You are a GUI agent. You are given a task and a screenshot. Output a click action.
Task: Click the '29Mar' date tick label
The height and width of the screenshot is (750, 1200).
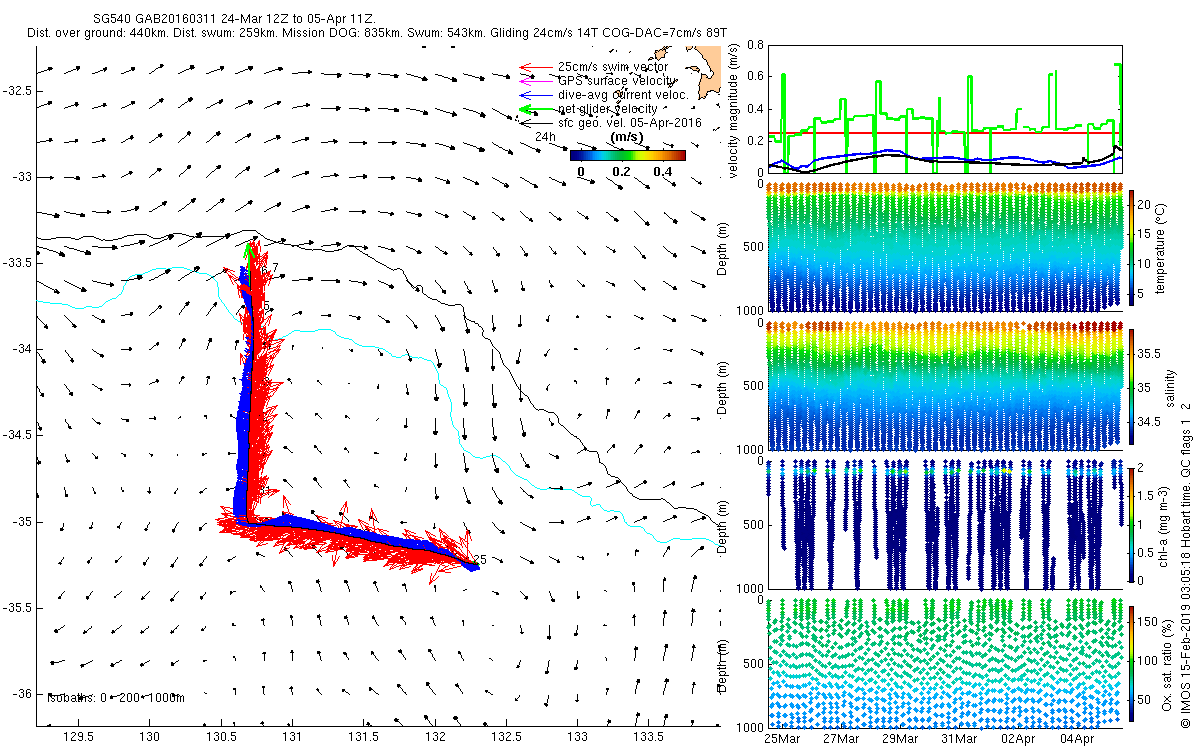(900, 739)
